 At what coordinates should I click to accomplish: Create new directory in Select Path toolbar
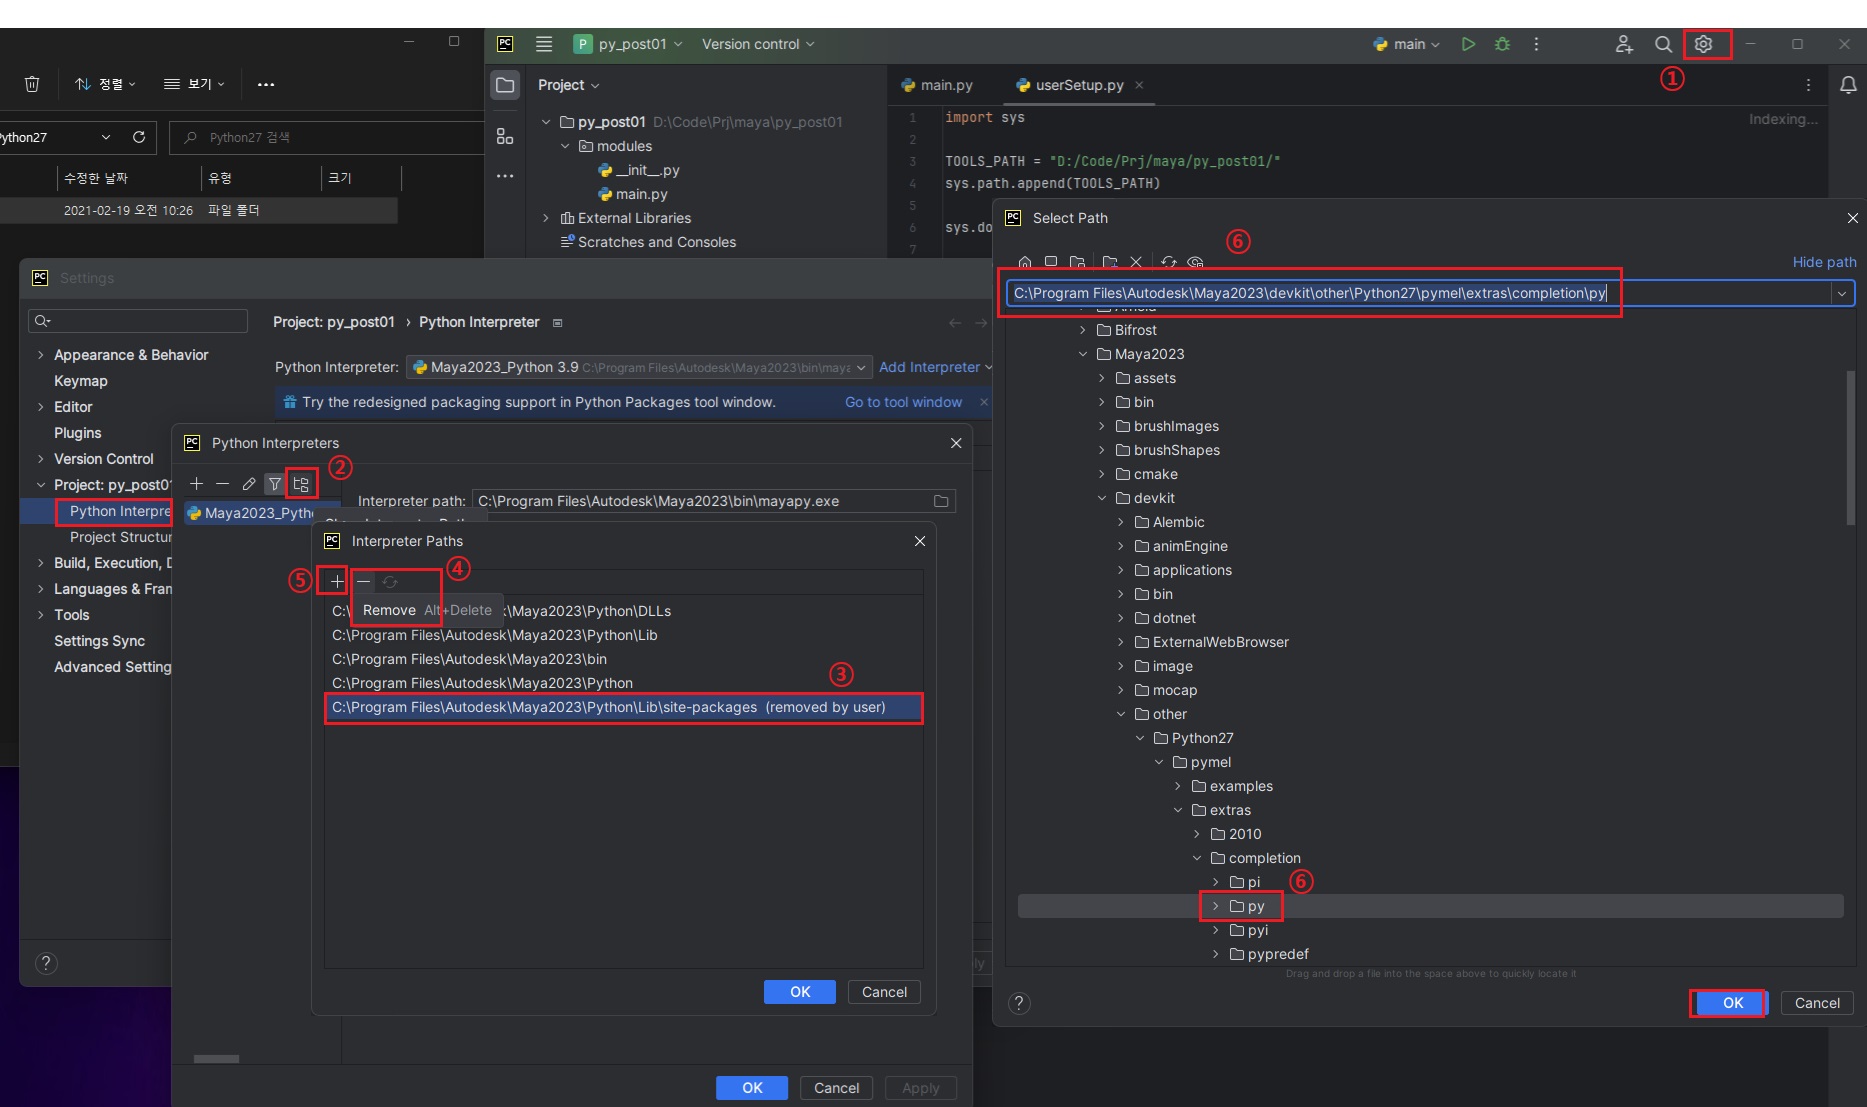(1110, 262)
